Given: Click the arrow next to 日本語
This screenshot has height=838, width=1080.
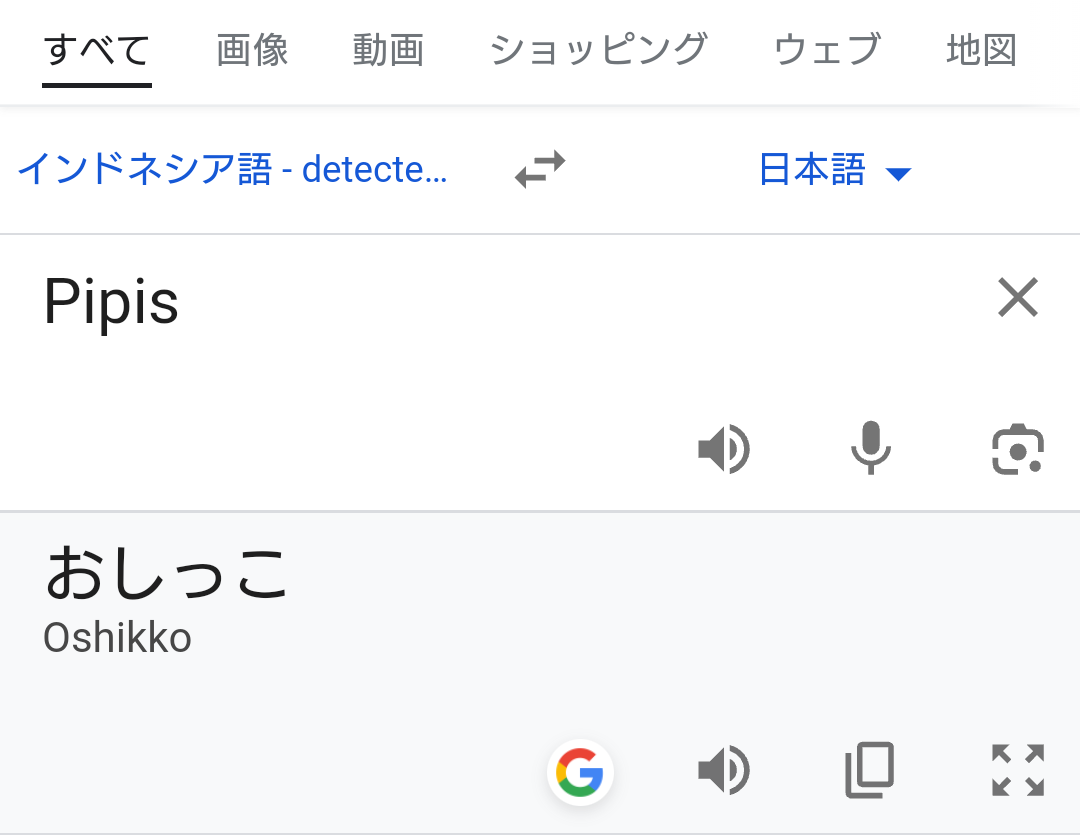Looking at the screenshot, I should 898,174.
